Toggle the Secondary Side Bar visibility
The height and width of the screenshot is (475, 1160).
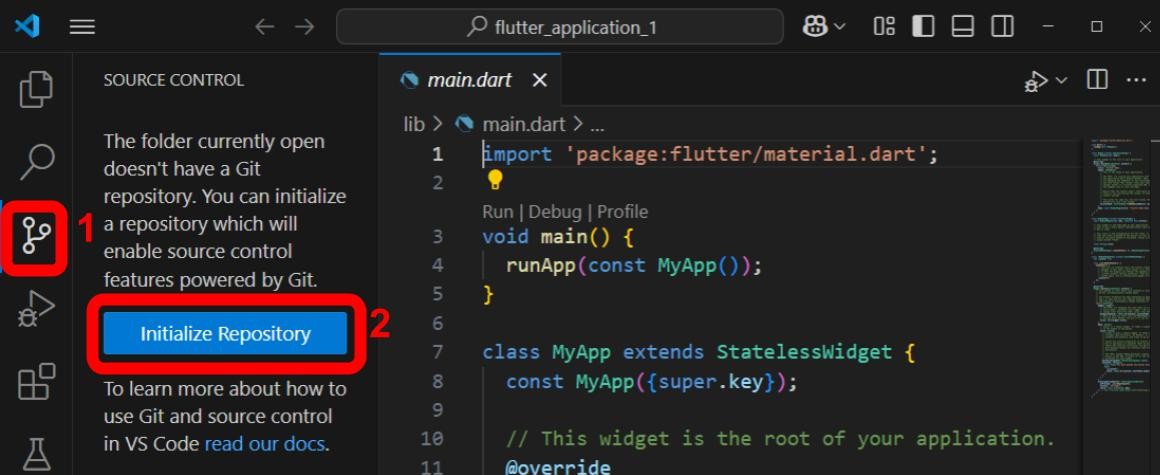point(1001,27)
